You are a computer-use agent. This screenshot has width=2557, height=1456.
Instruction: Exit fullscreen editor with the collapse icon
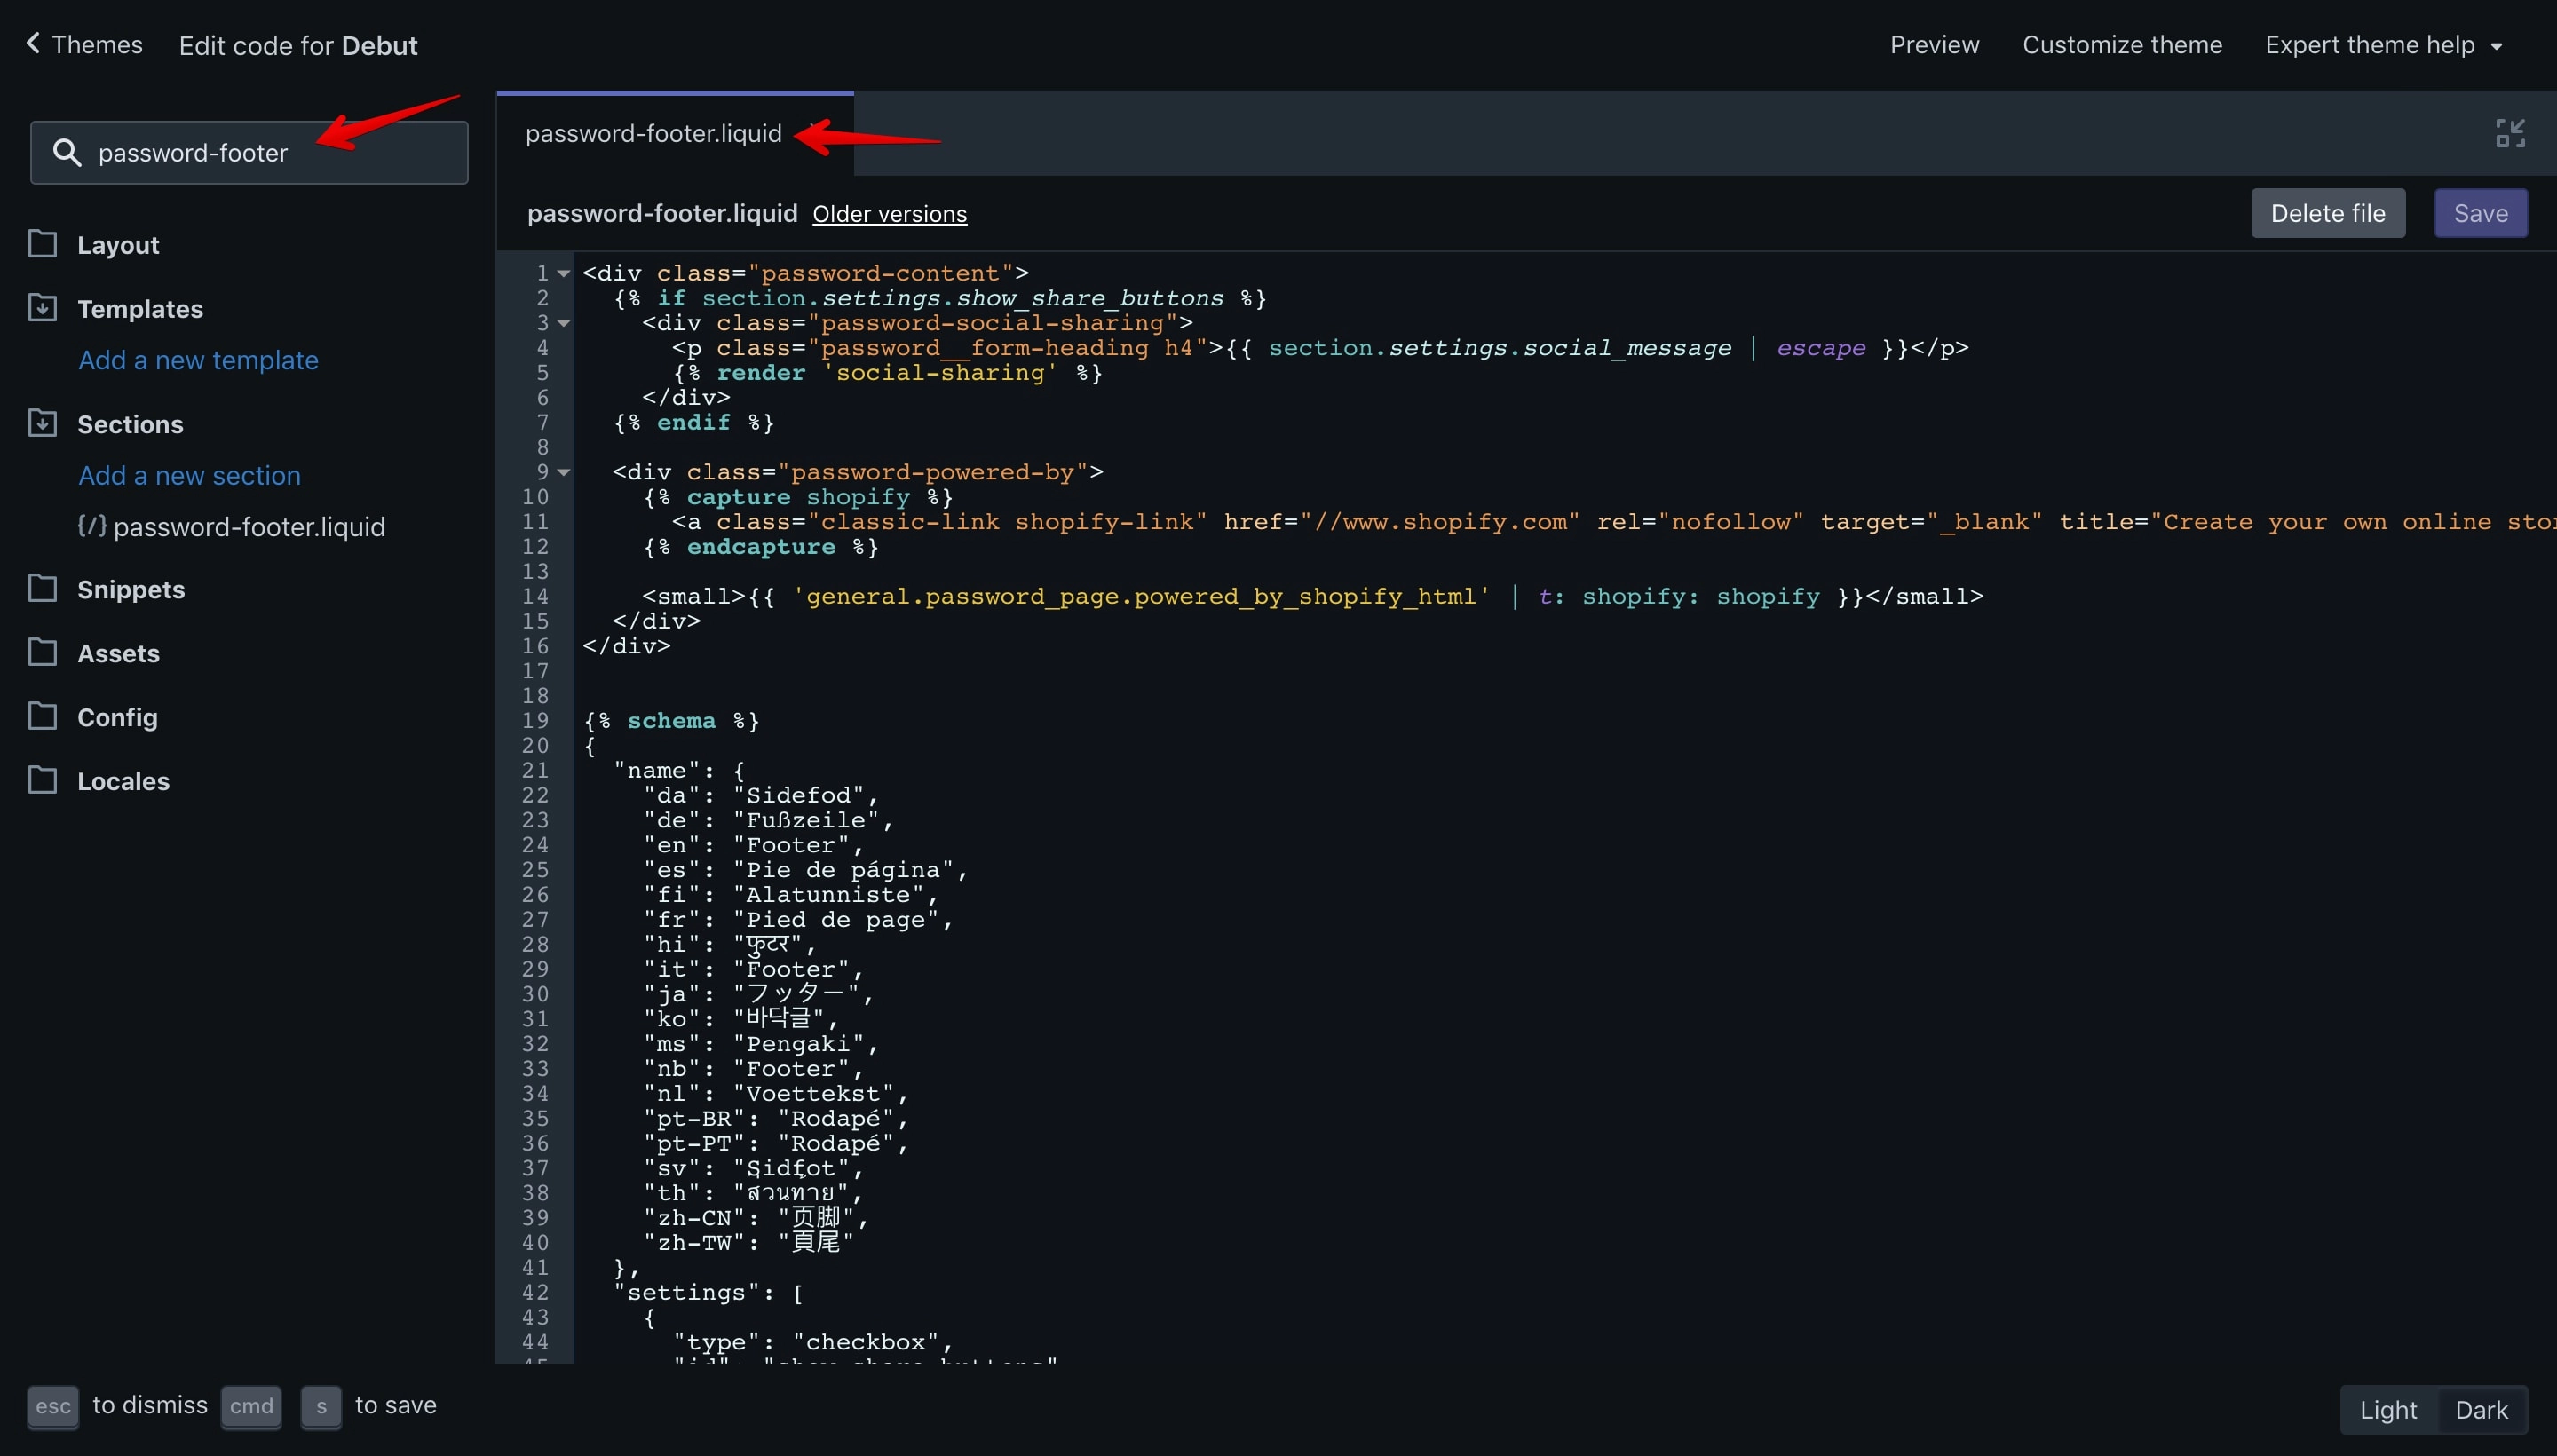click(2510, 133)
